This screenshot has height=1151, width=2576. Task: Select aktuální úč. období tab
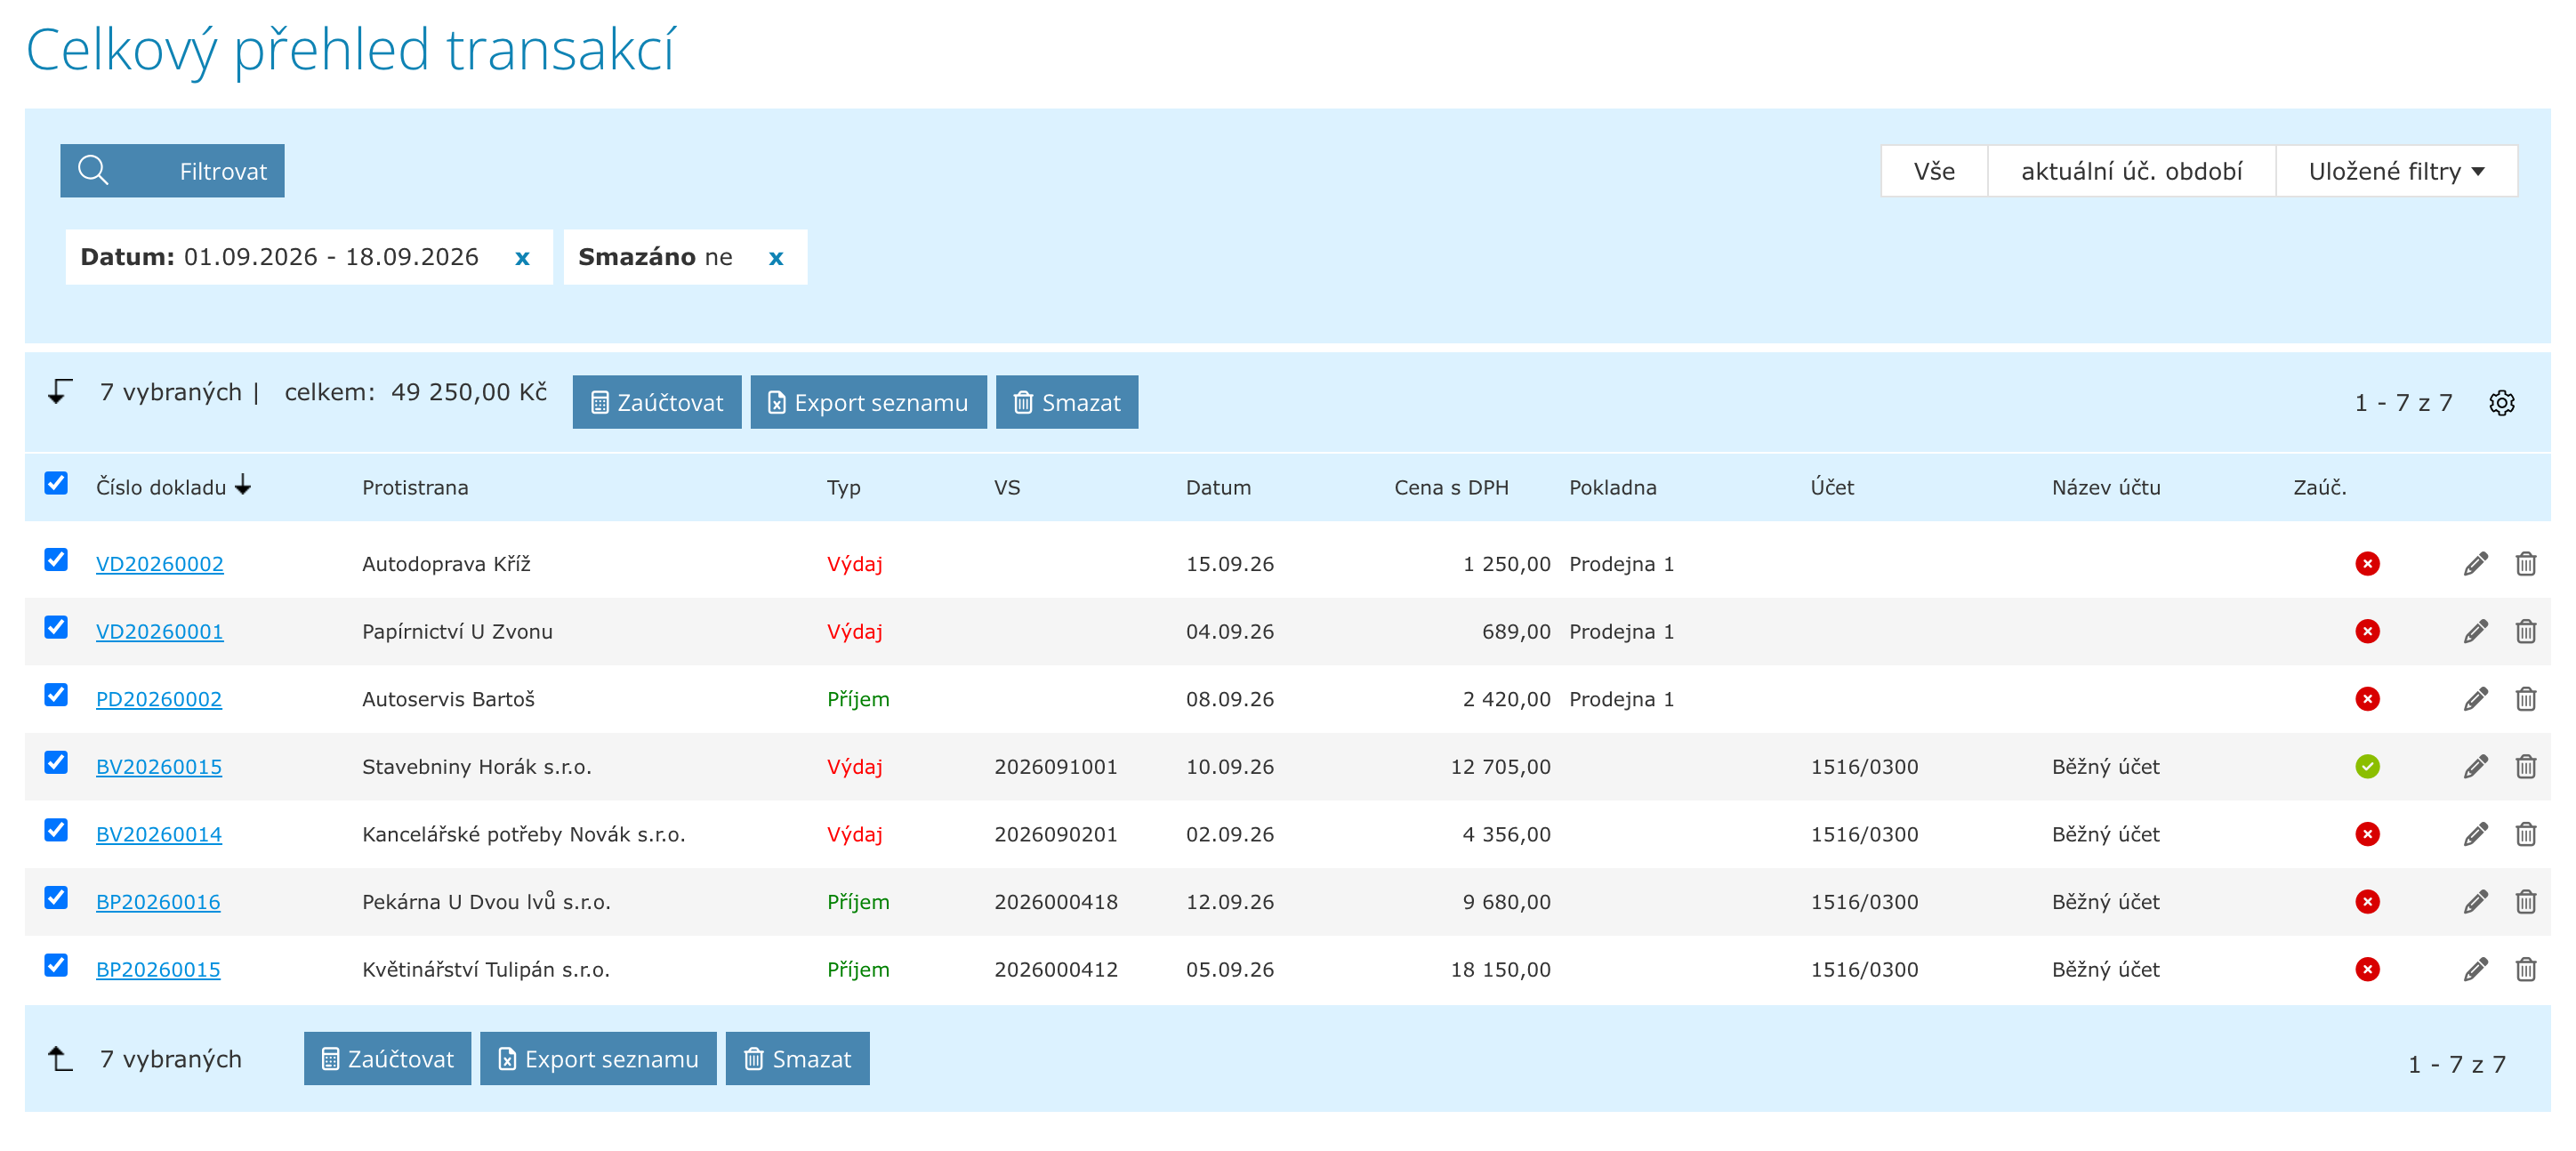2131,171
